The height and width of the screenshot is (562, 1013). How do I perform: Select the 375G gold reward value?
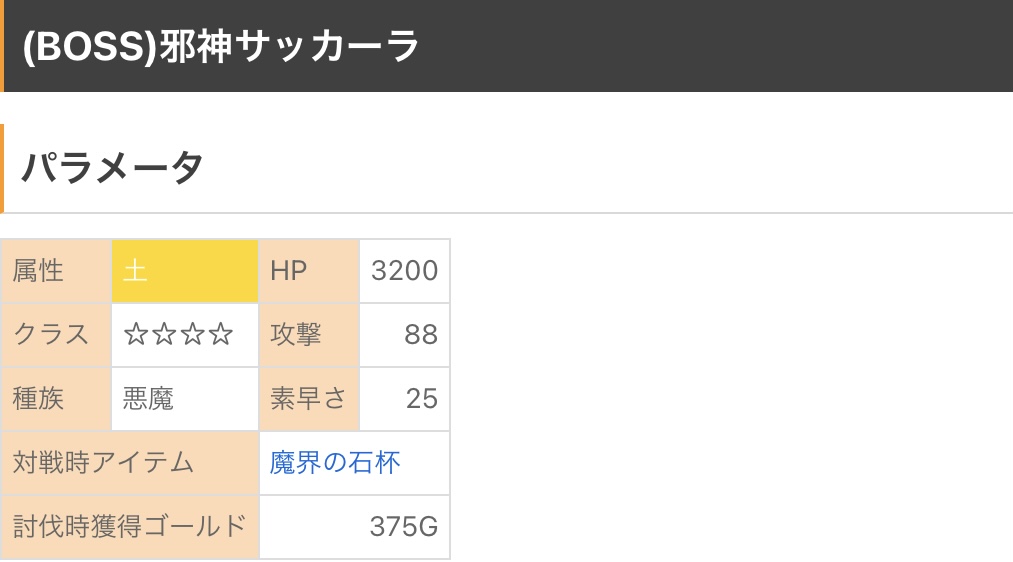pos(403,527)
